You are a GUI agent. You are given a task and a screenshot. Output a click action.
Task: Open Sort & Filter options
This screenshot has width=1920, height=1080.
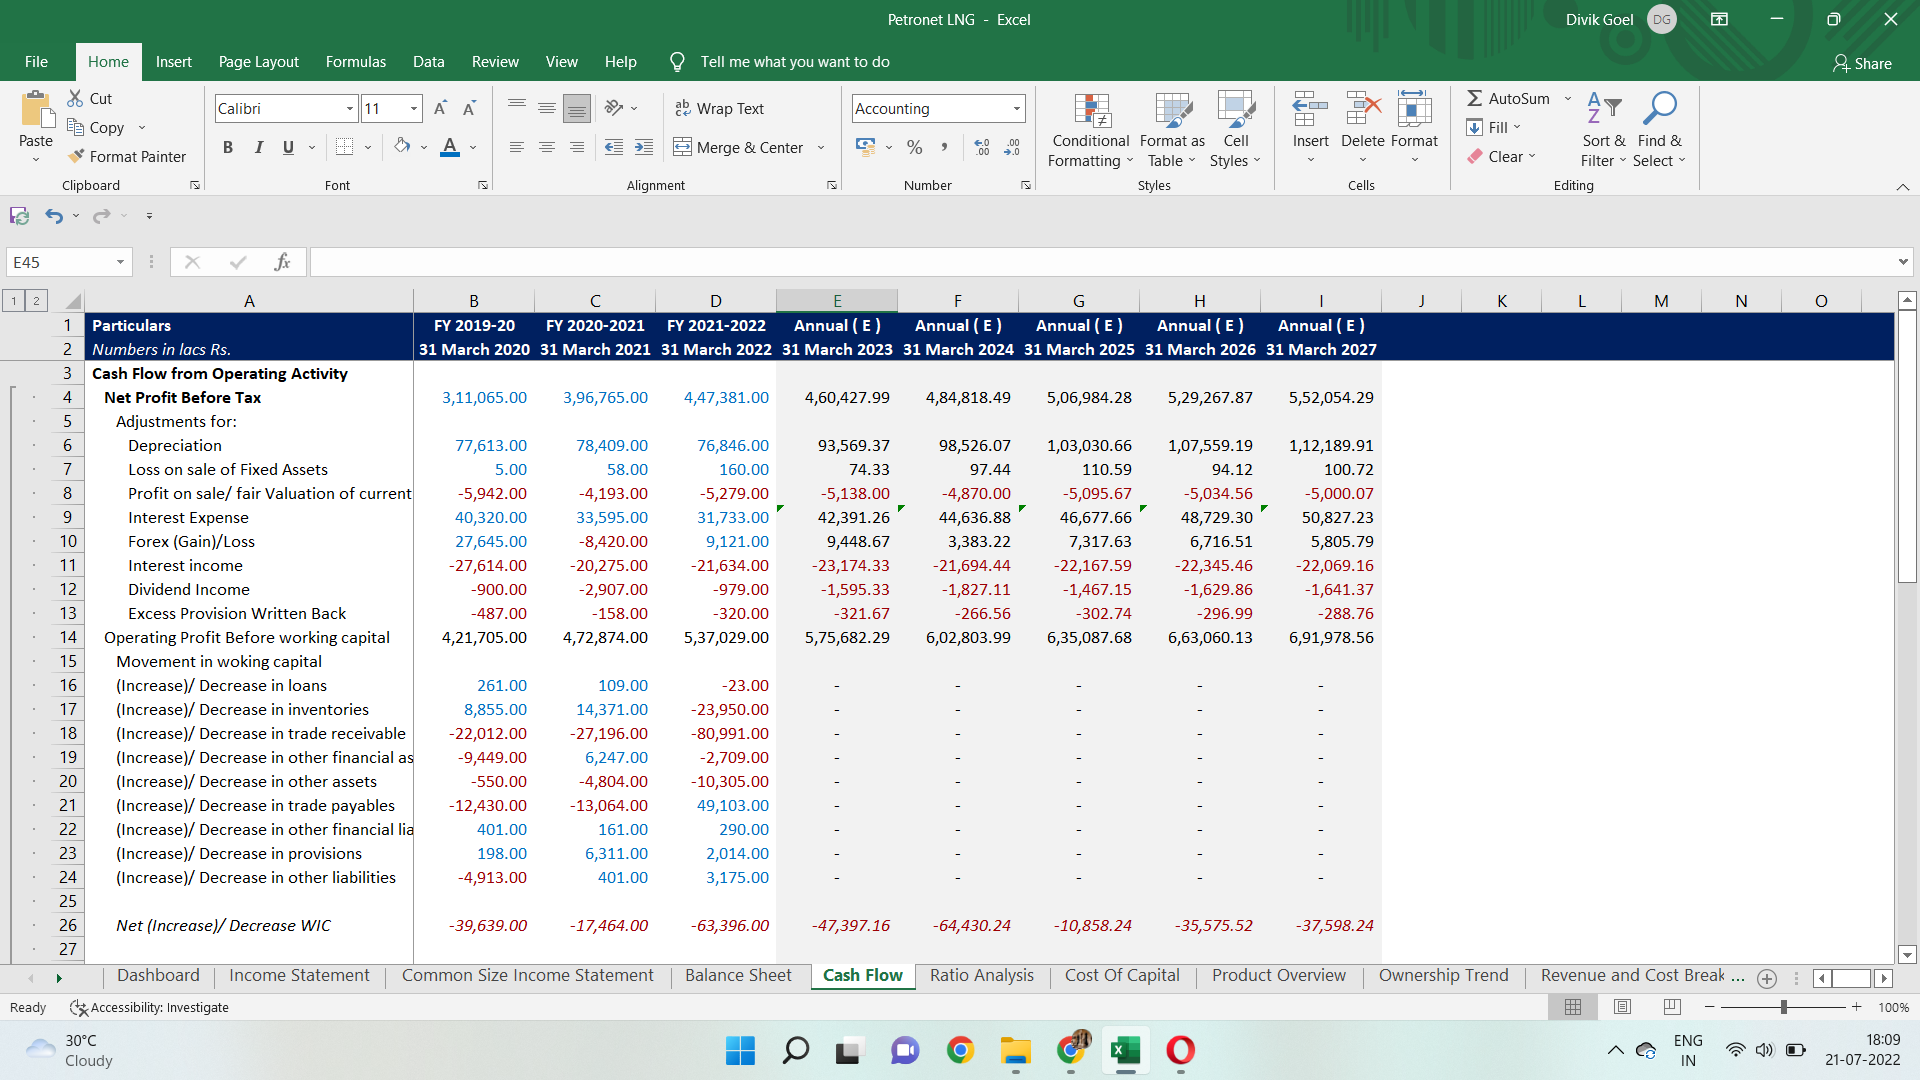(1604, 130)
